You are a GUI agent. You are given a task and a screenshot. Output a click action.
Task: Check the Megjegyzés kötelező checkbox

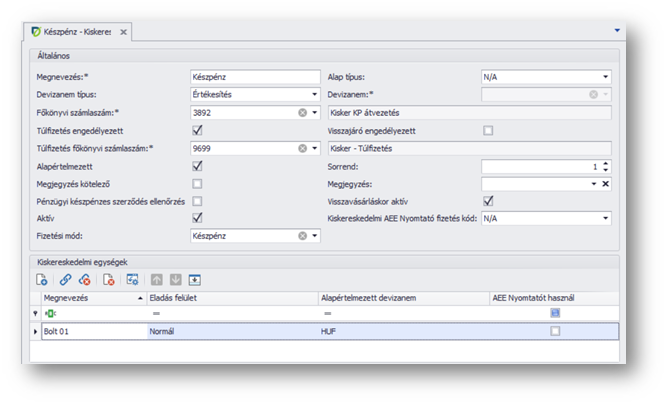[x=197, y=184]
